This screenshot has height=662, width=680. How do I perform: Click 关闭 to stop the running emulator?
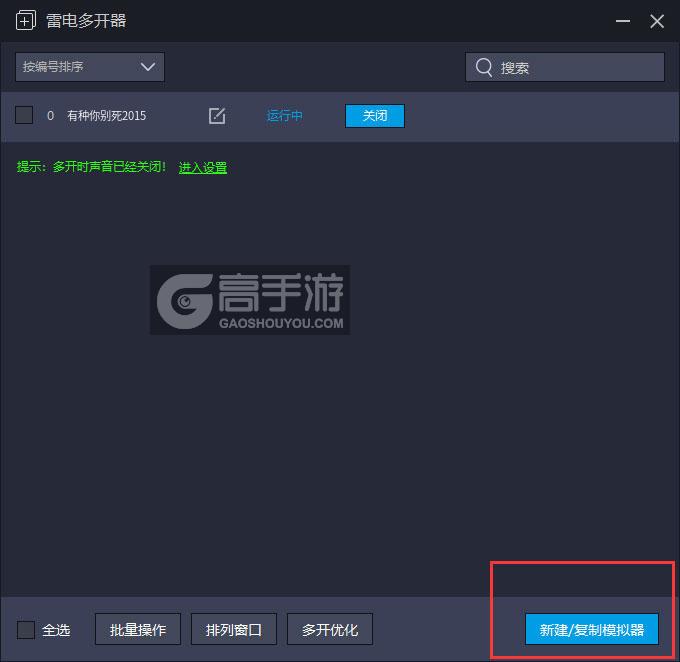[x=375, y=116]
